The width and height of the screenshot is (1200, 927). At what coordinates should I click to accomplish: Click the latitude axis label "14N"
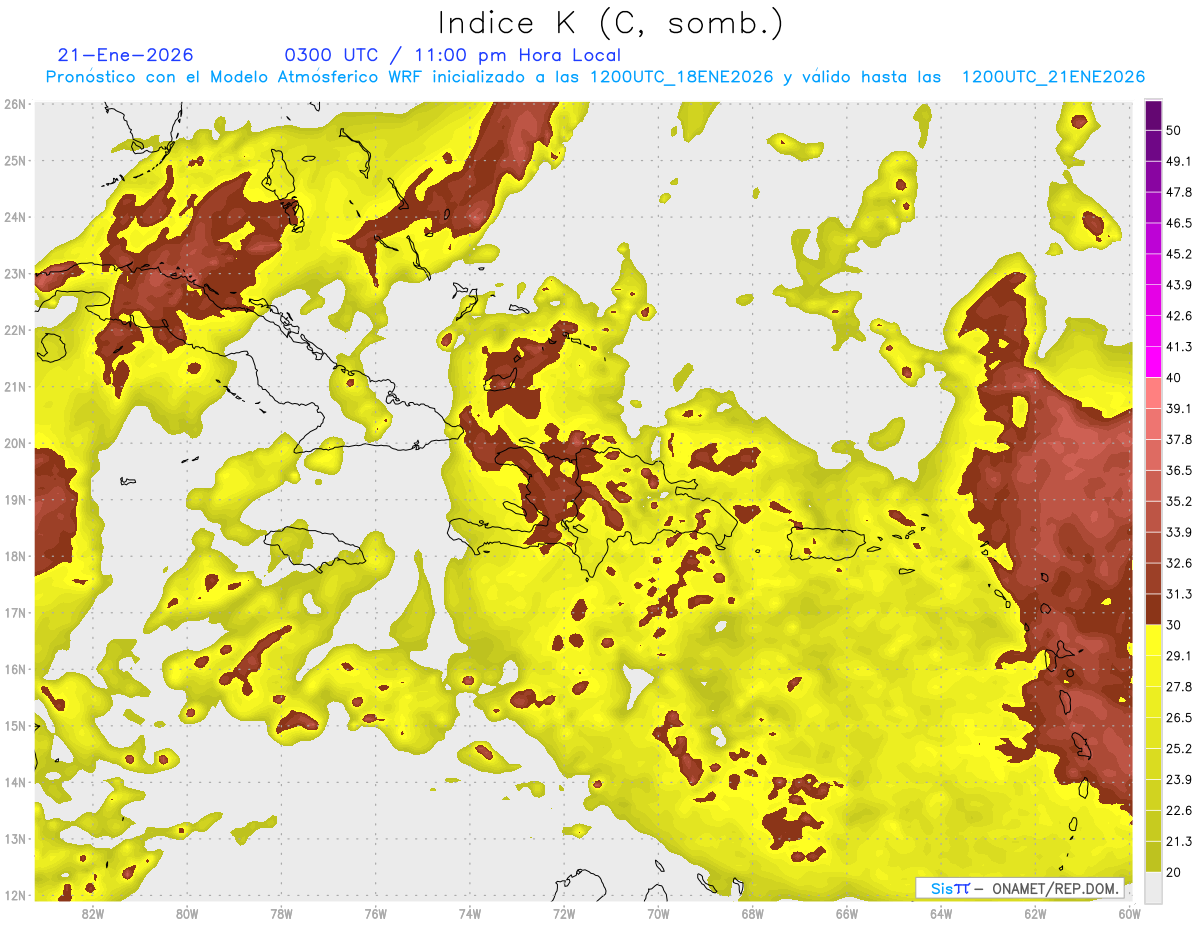click(x=15, y=783)
